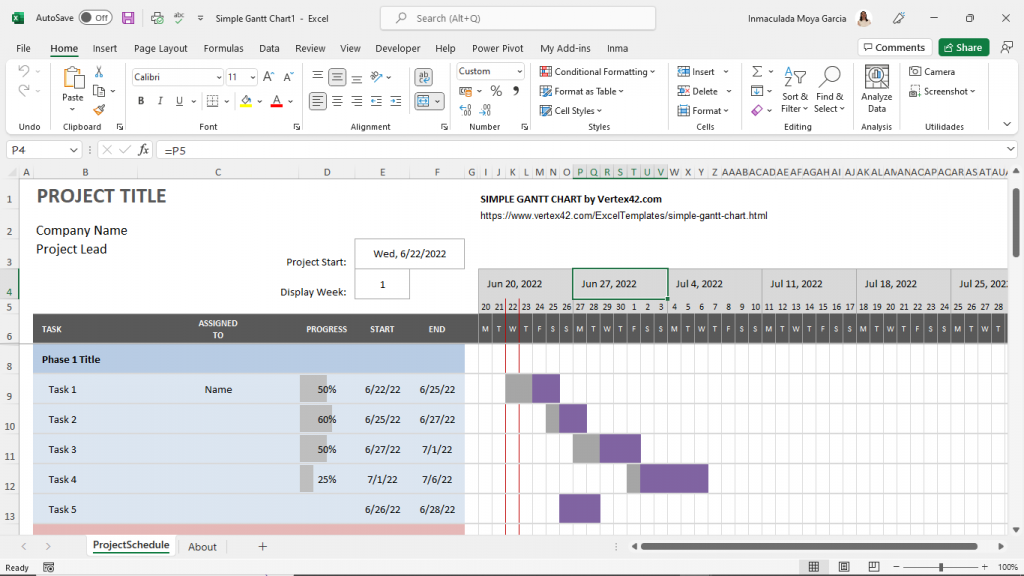Open the Comments pane button

[894, 47]
